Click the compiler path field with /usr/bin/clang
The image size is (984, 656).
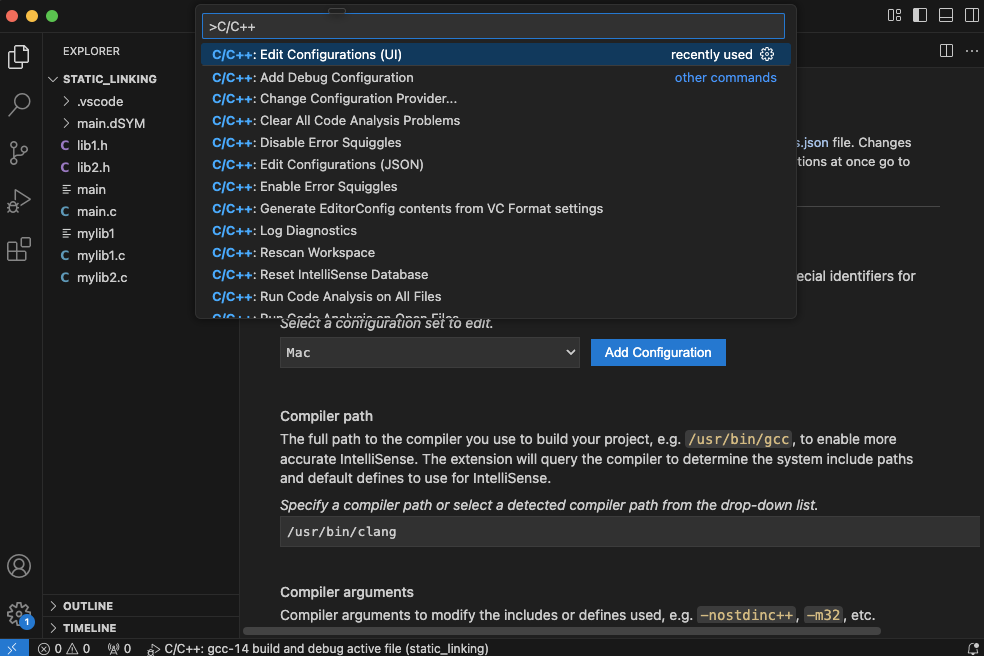pos(629,532)
